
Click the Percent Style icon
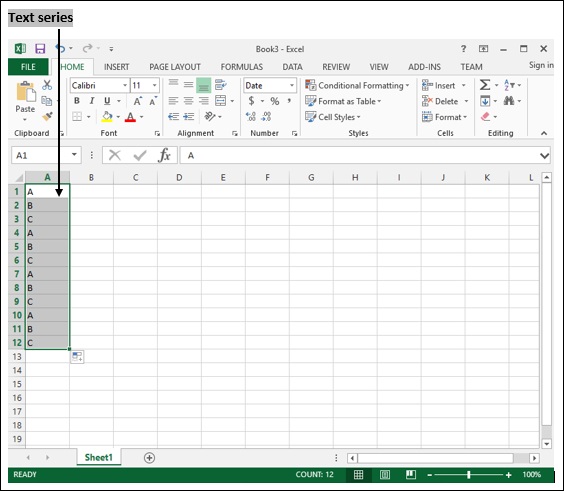(275, 101)
